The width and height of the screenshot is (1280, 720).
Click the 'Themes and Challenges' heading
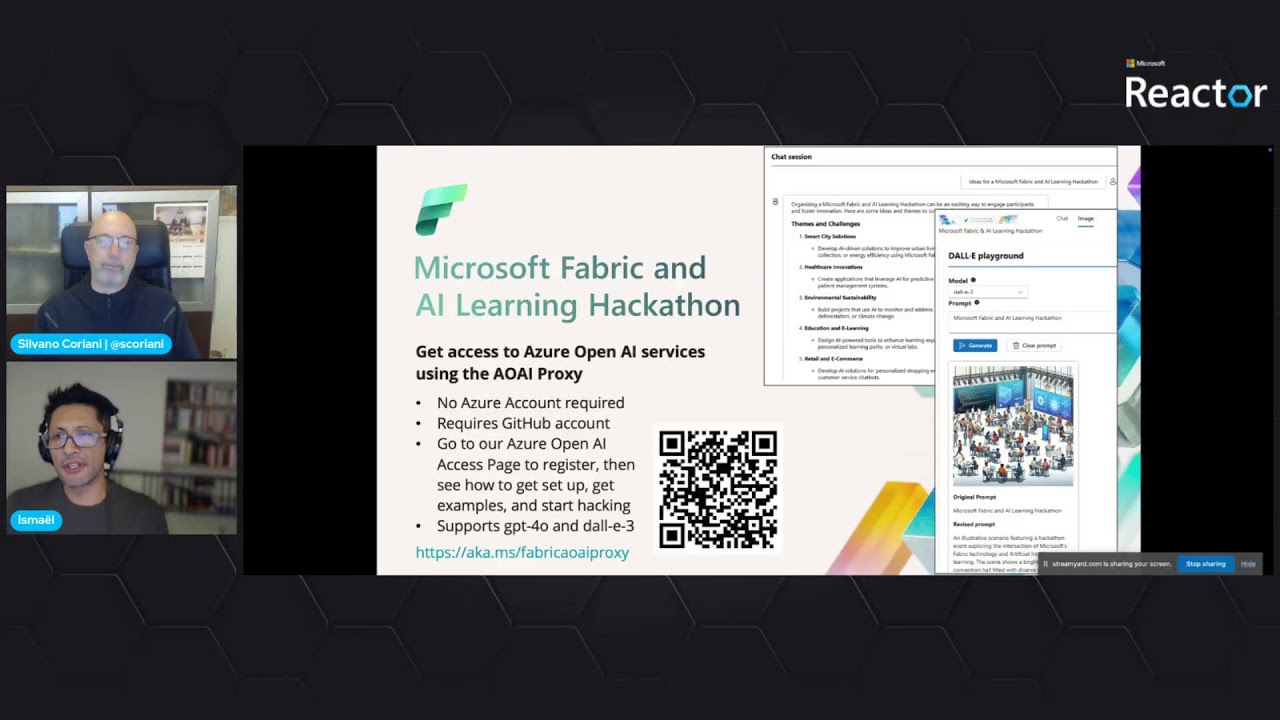[x=826, y=224]
